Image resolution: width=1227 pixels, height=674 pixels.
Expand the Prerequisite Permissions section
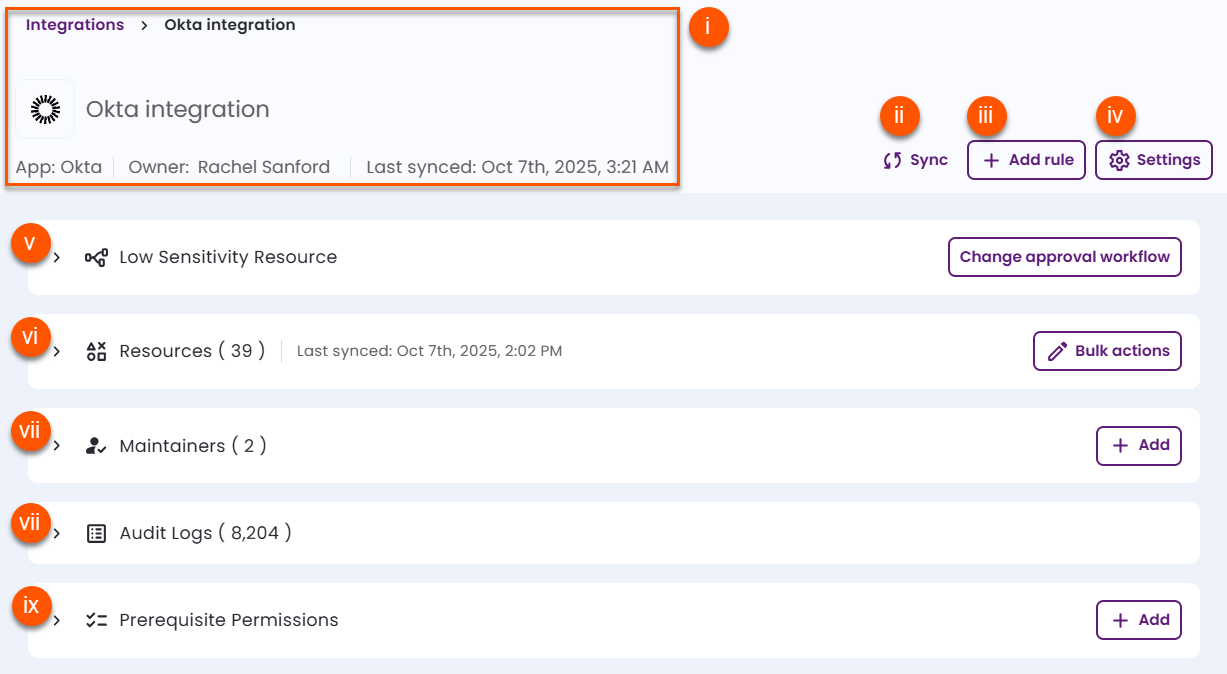point(57,620)
